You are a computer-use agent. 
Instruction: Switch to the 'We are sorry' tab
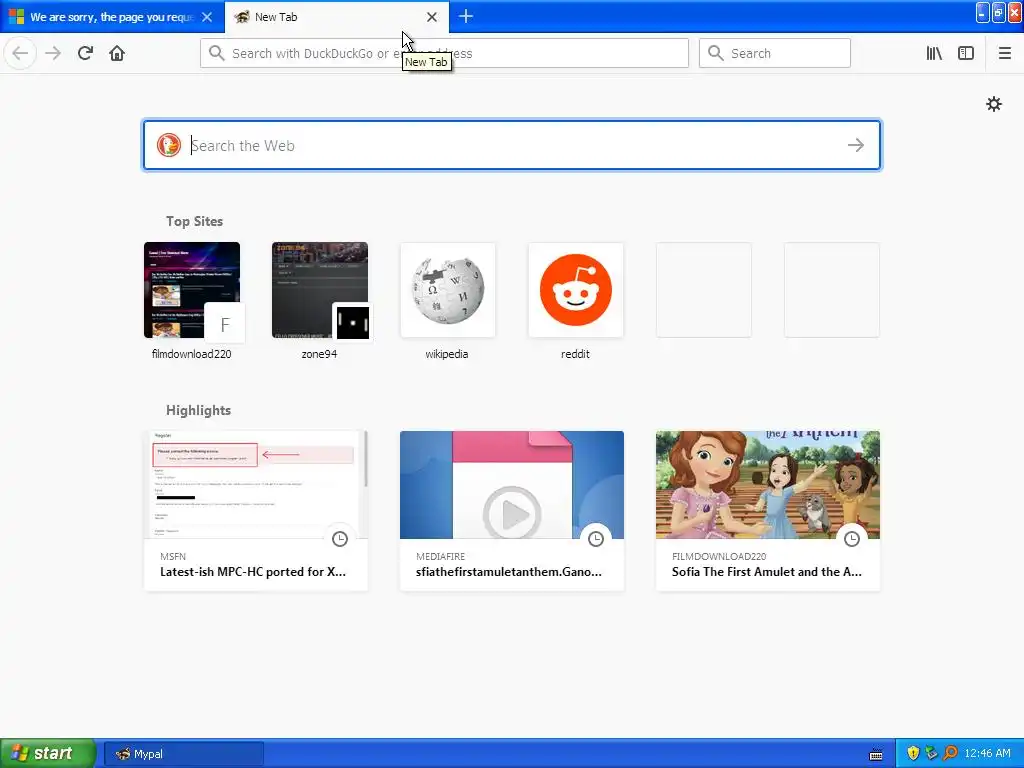[x=112, y=17]
